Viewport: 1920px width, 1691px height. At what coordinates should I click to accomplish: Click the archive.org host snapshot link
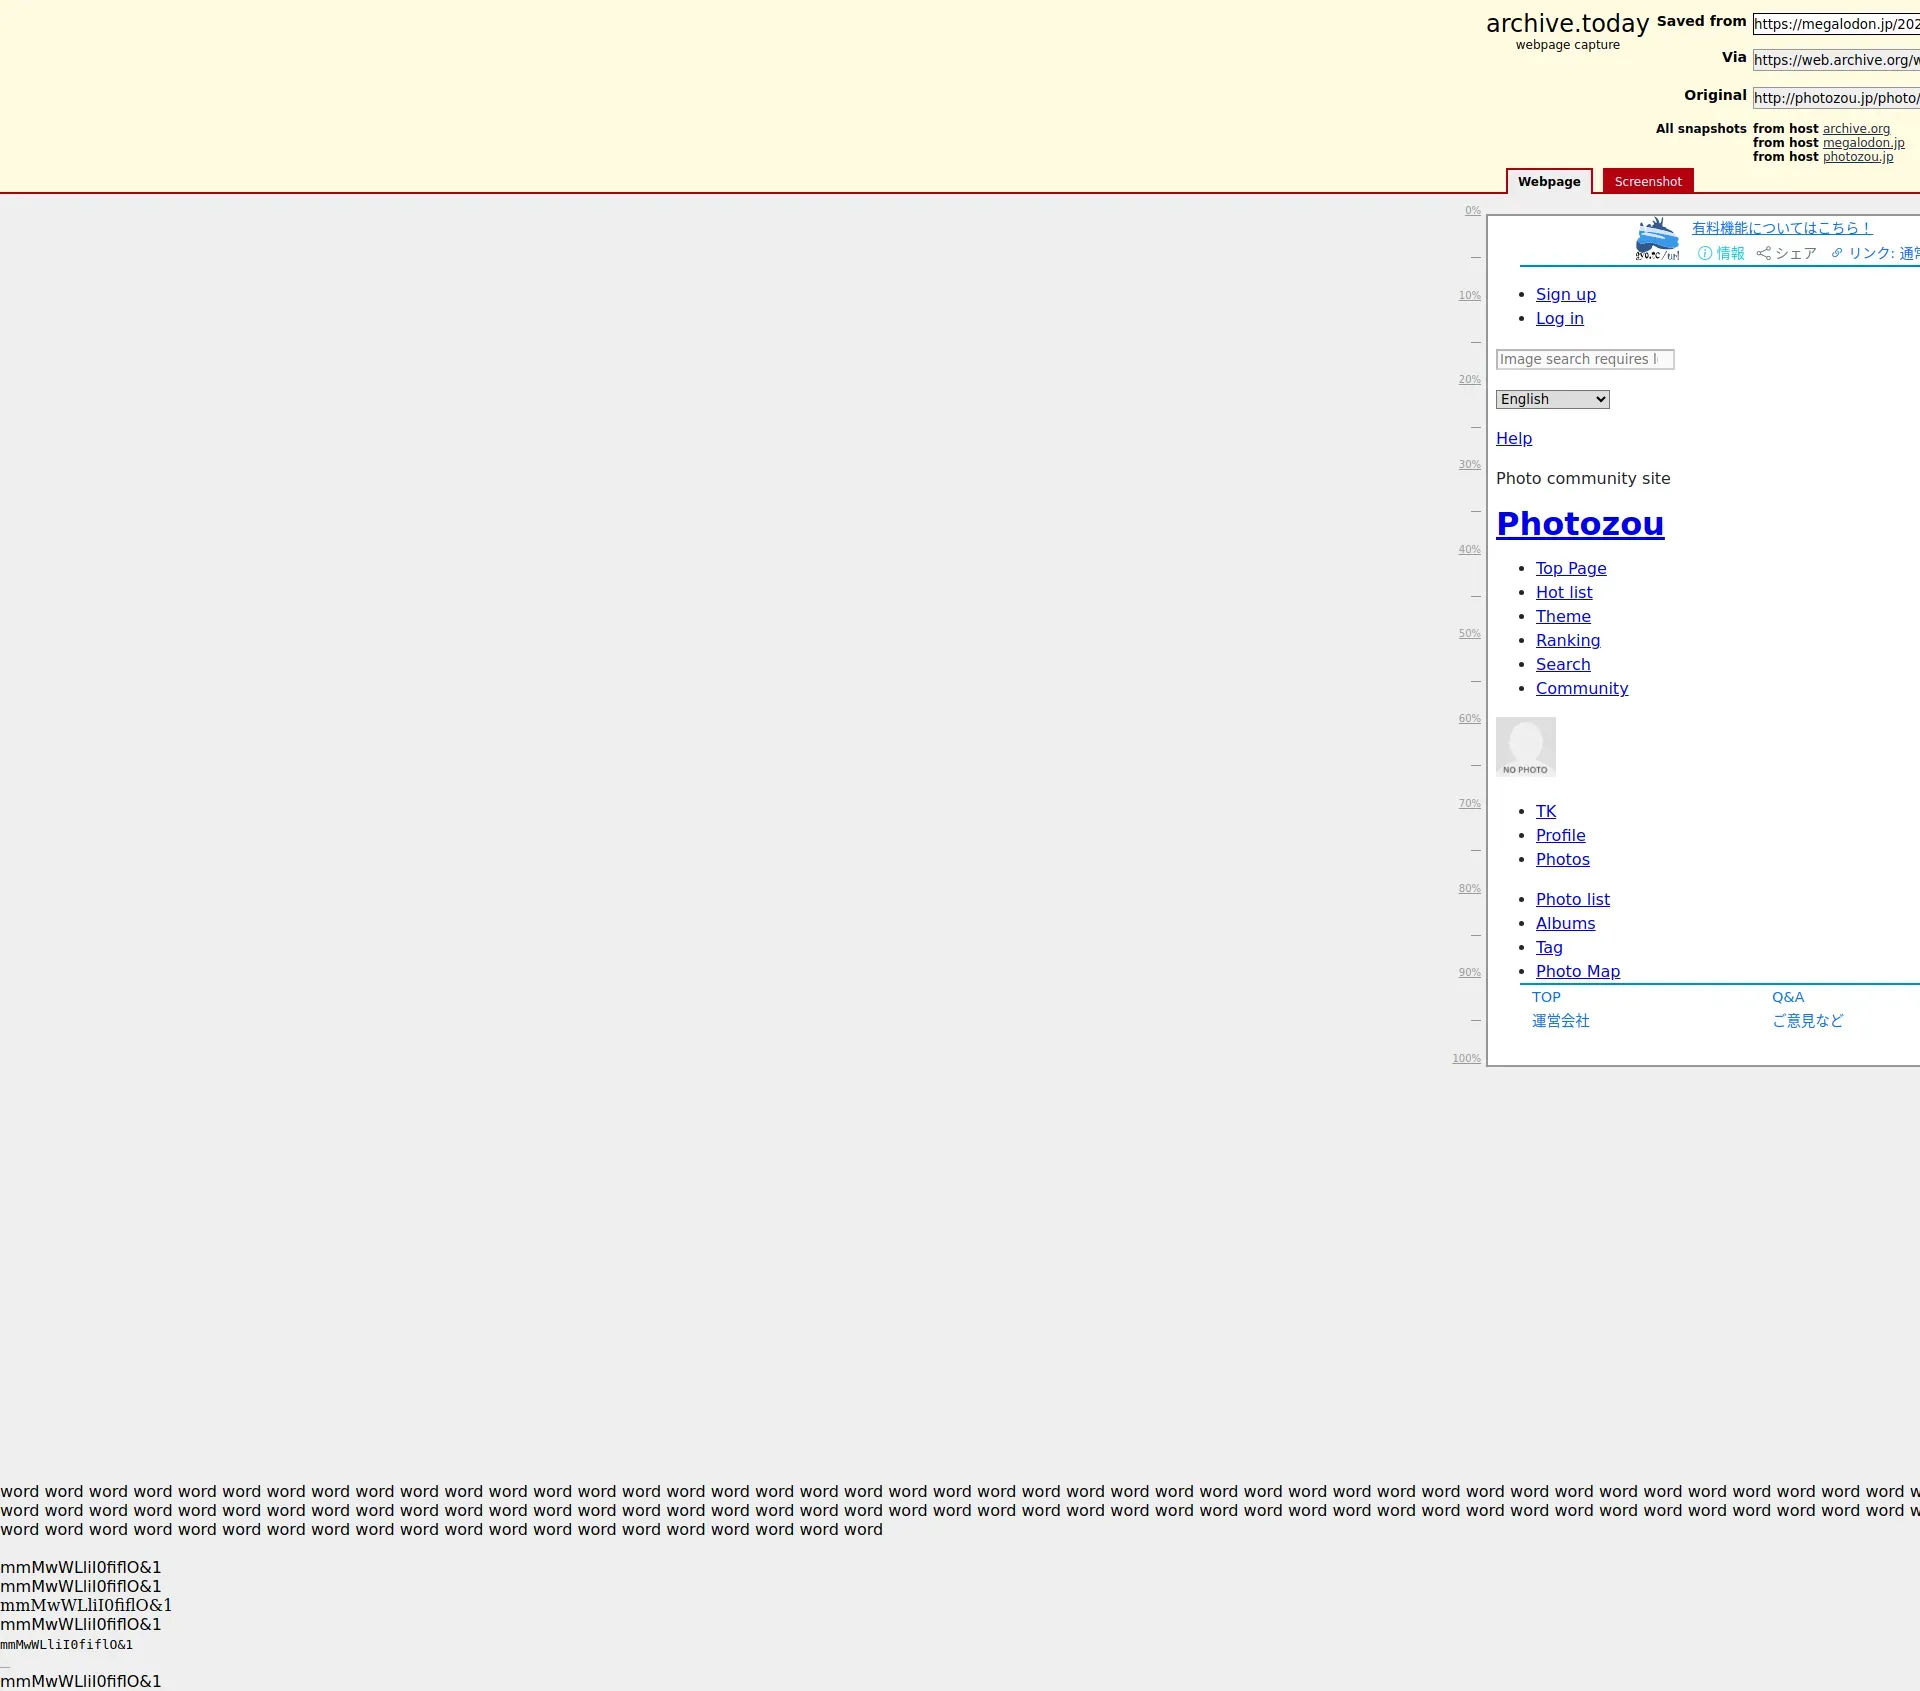(x=1856, y=129)
